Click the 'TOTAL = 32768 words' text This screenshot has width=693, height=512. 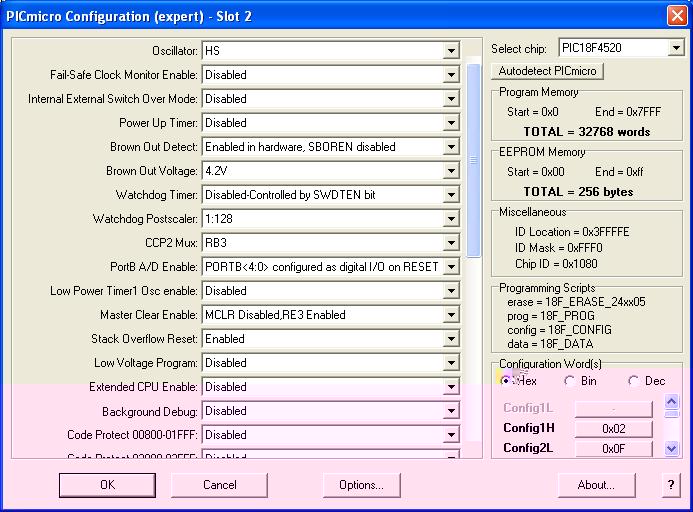pyautogui.click(x=586, y=132)
